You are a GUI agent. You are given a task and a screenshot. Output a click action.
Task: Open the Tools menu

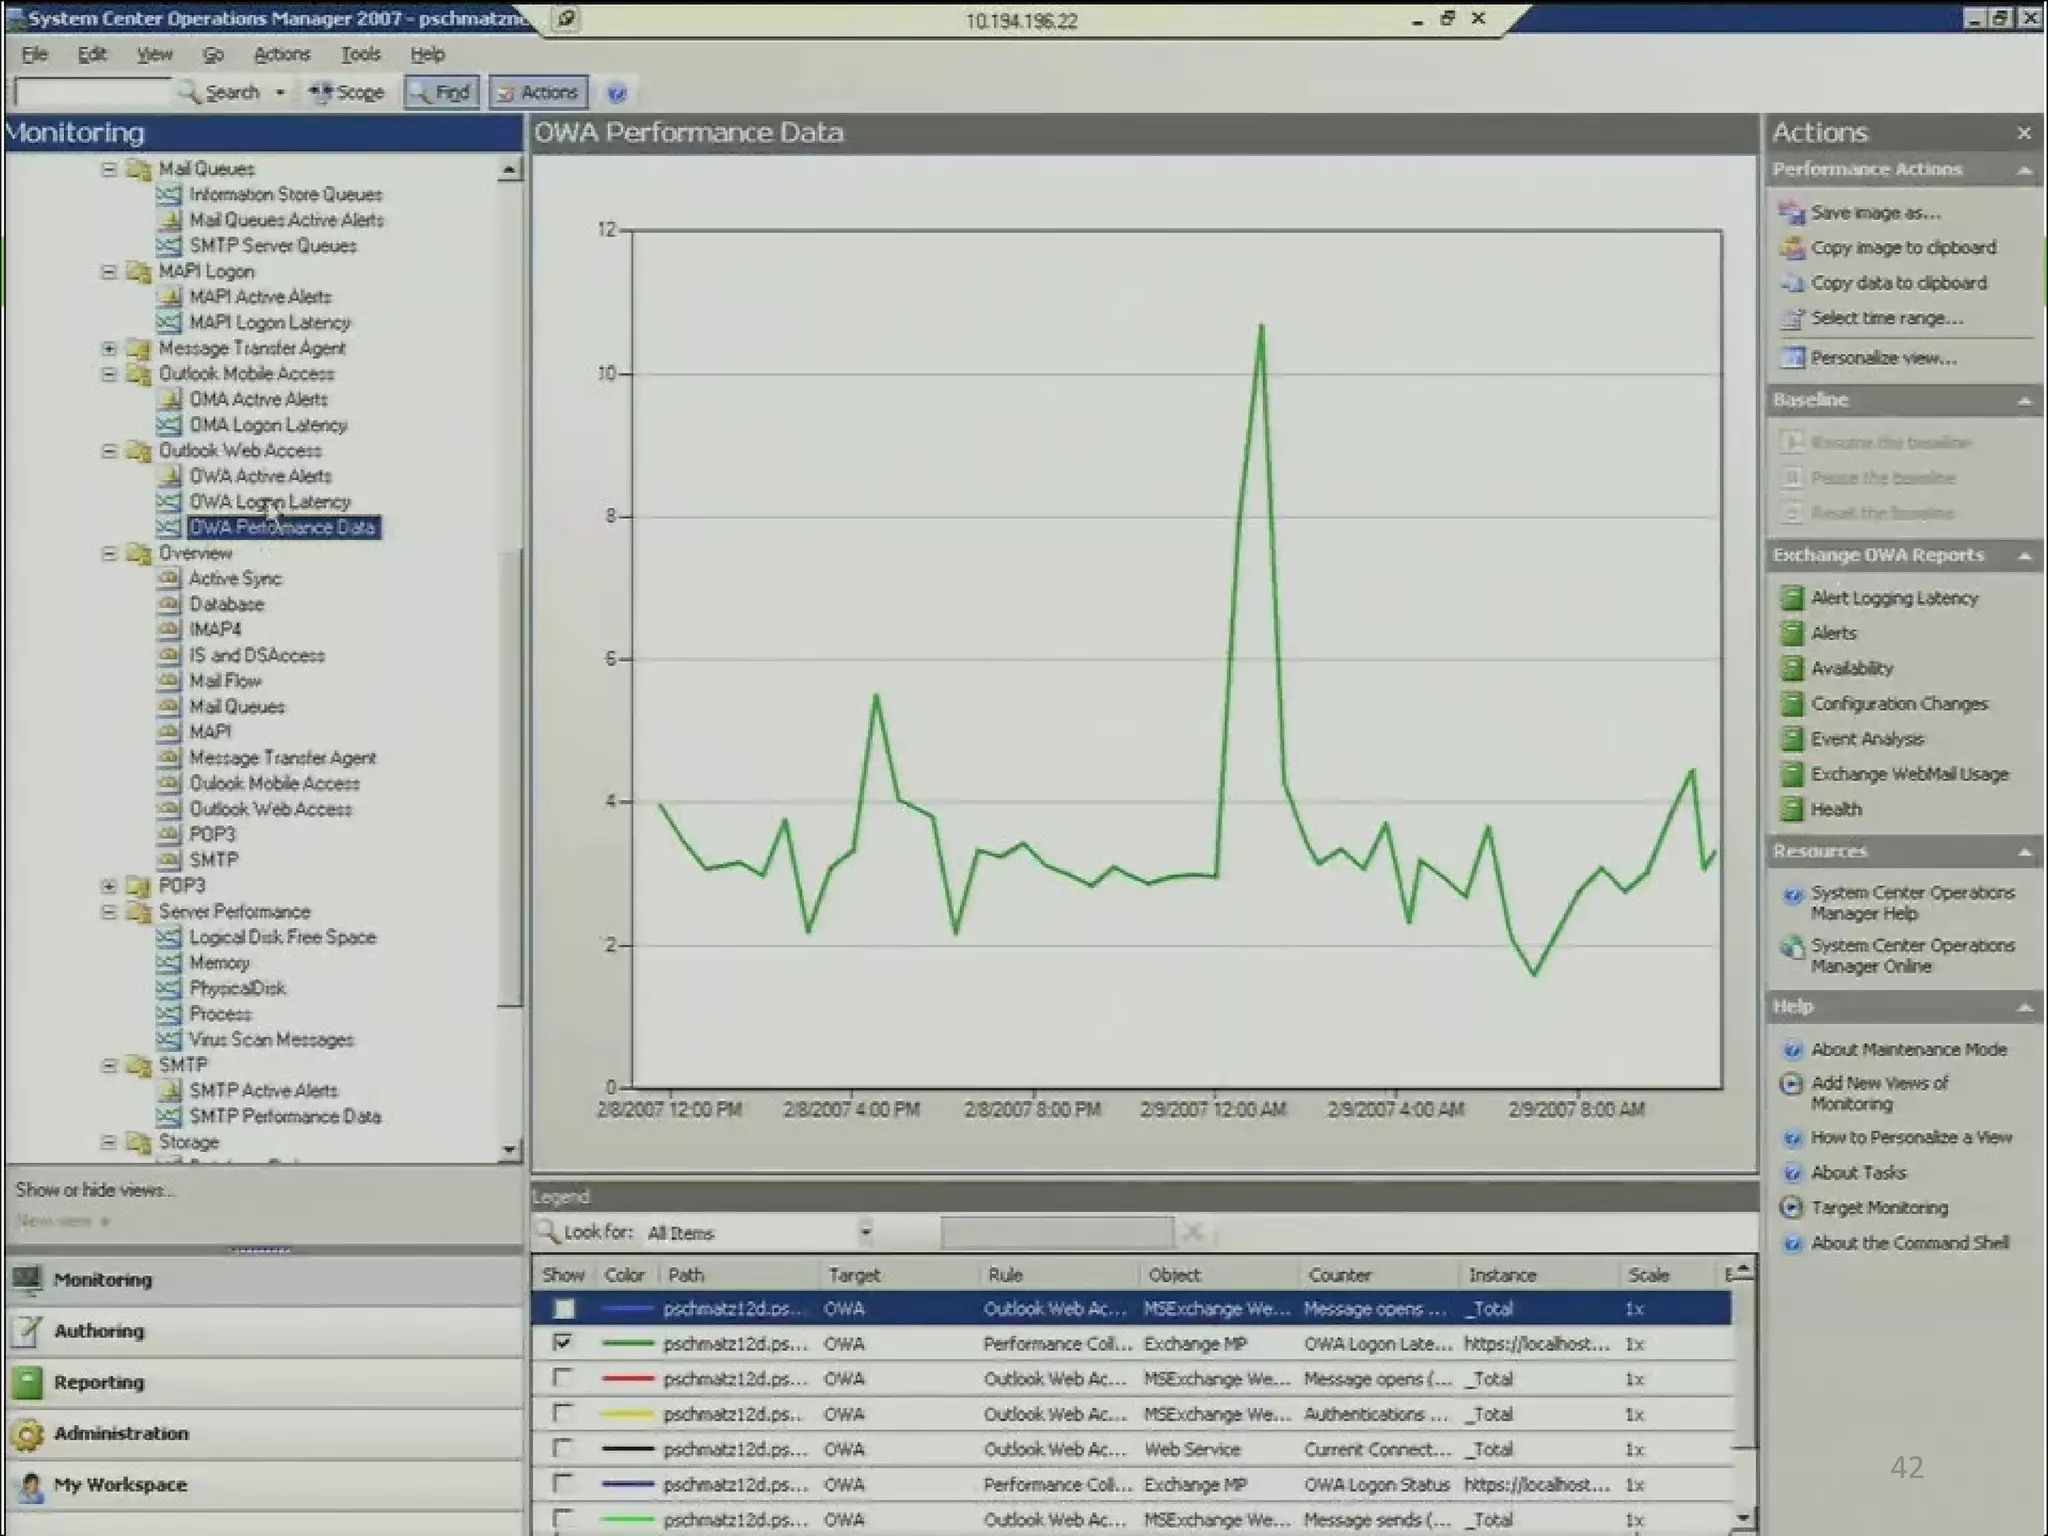(360, 54)
